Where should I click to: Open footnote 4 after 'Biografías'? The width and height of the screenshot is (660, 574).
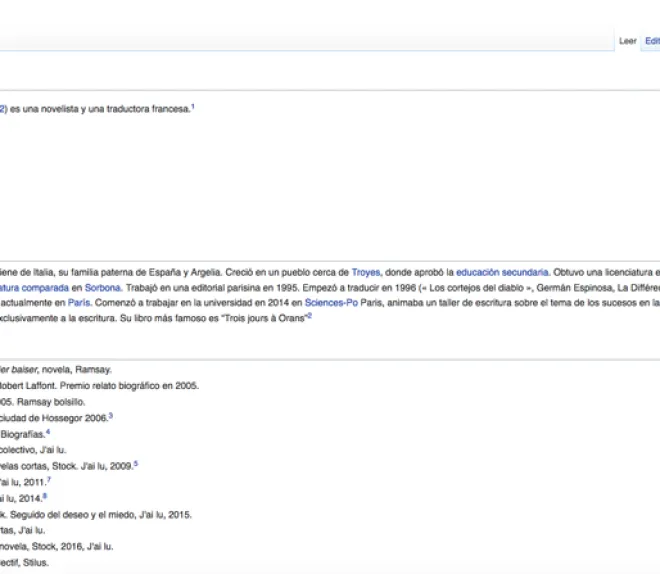pyautogui.click(x=48, y=432)
